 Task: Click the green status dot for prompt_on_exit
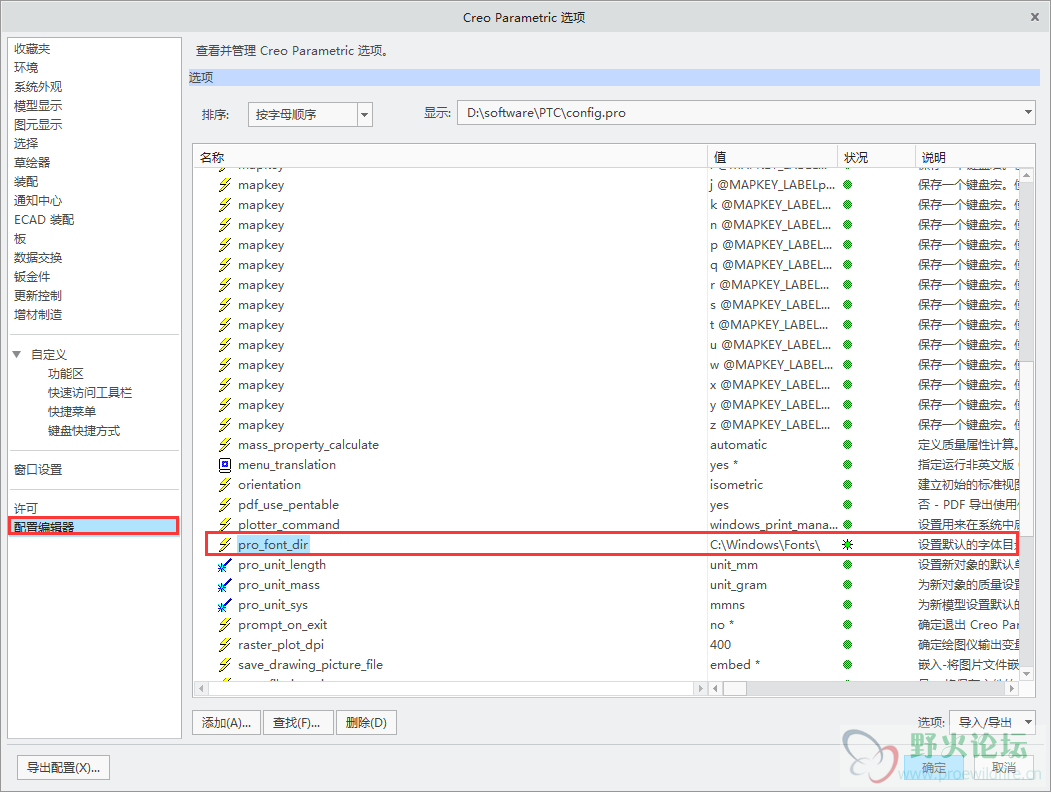[x=847, y=624]
